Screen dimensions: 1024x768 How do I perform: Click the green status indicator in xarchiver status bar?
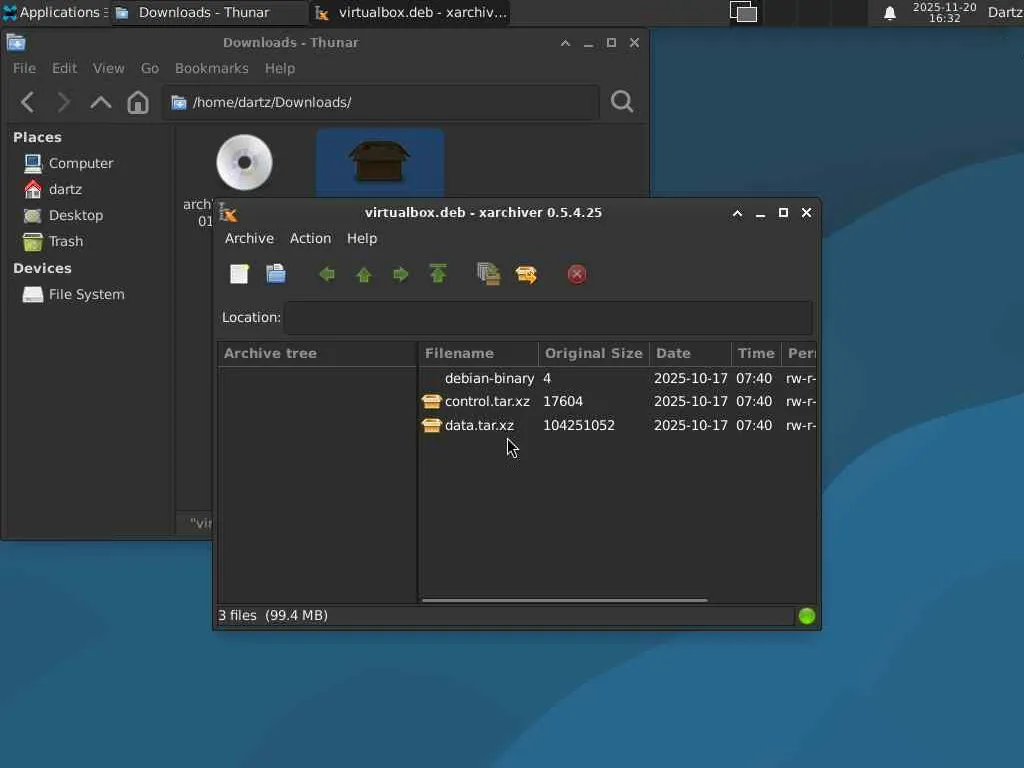tap(807, 616)
